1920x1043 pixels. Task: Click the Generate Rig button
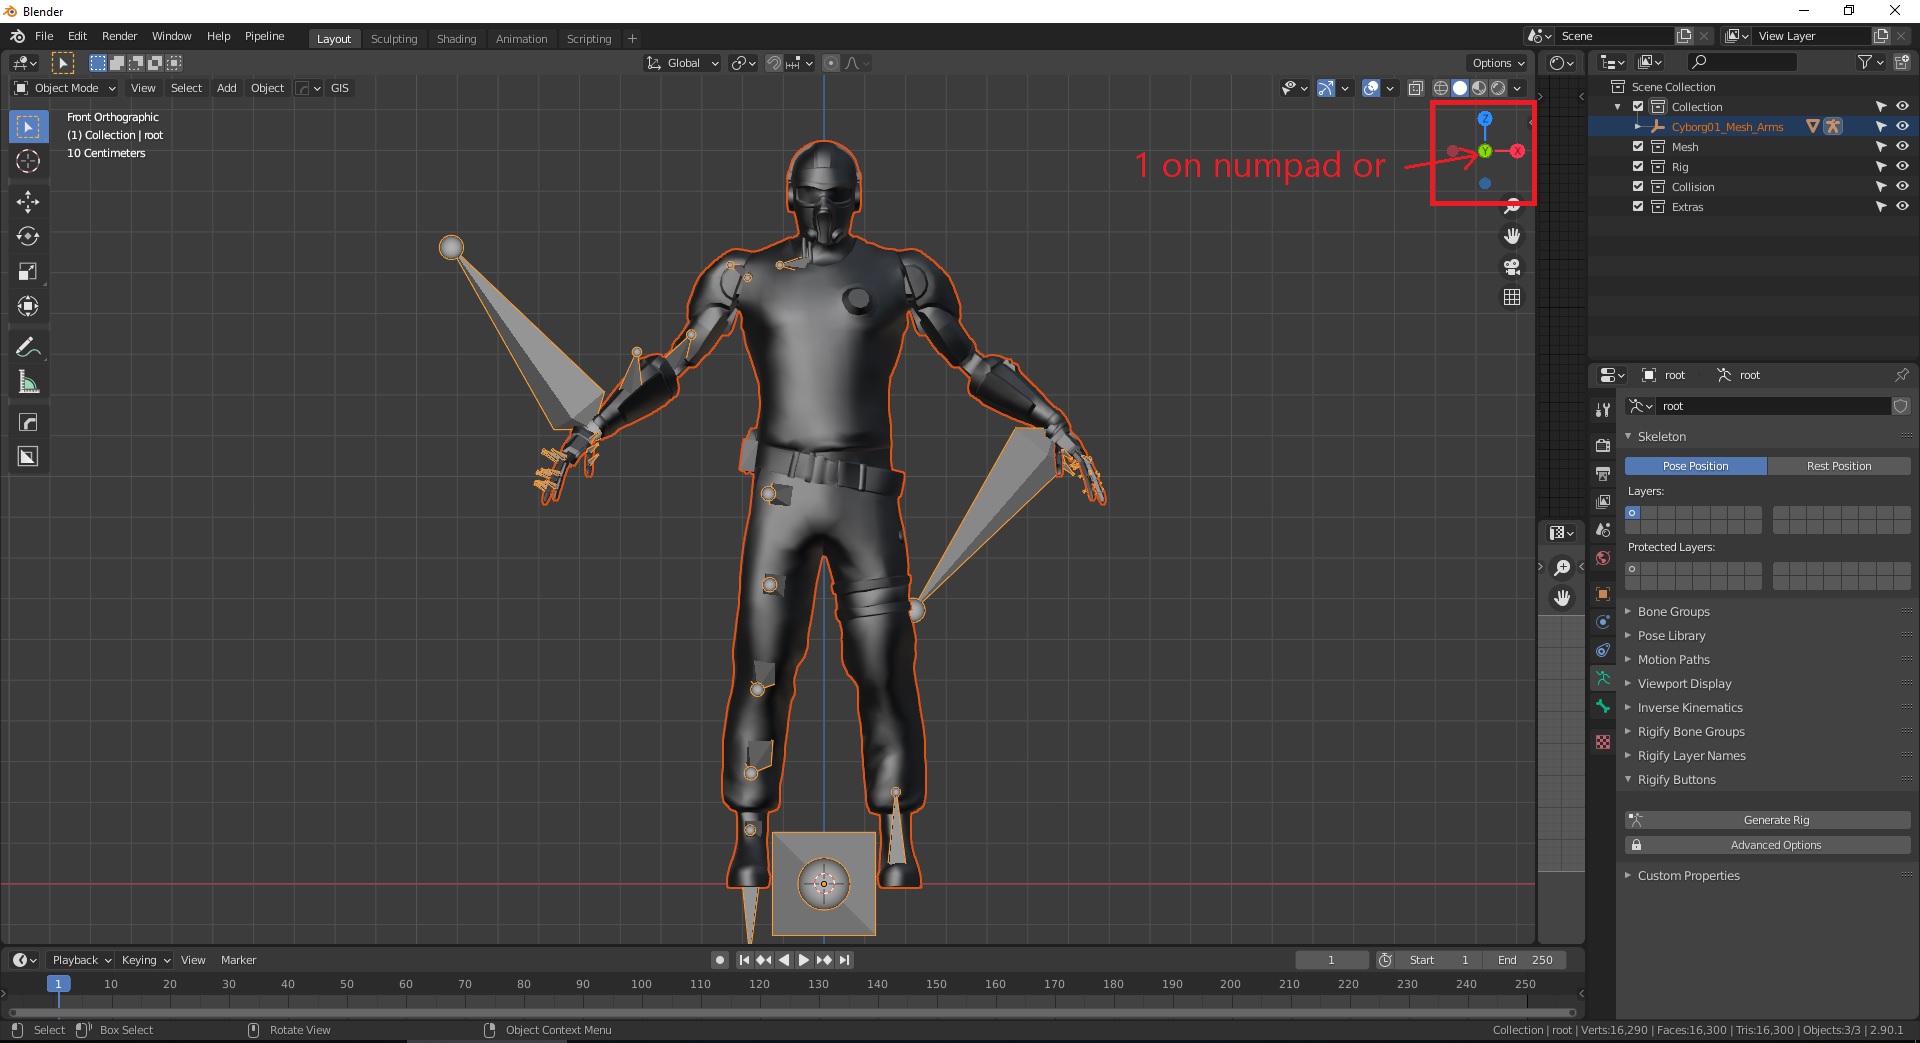point(1776,820)
